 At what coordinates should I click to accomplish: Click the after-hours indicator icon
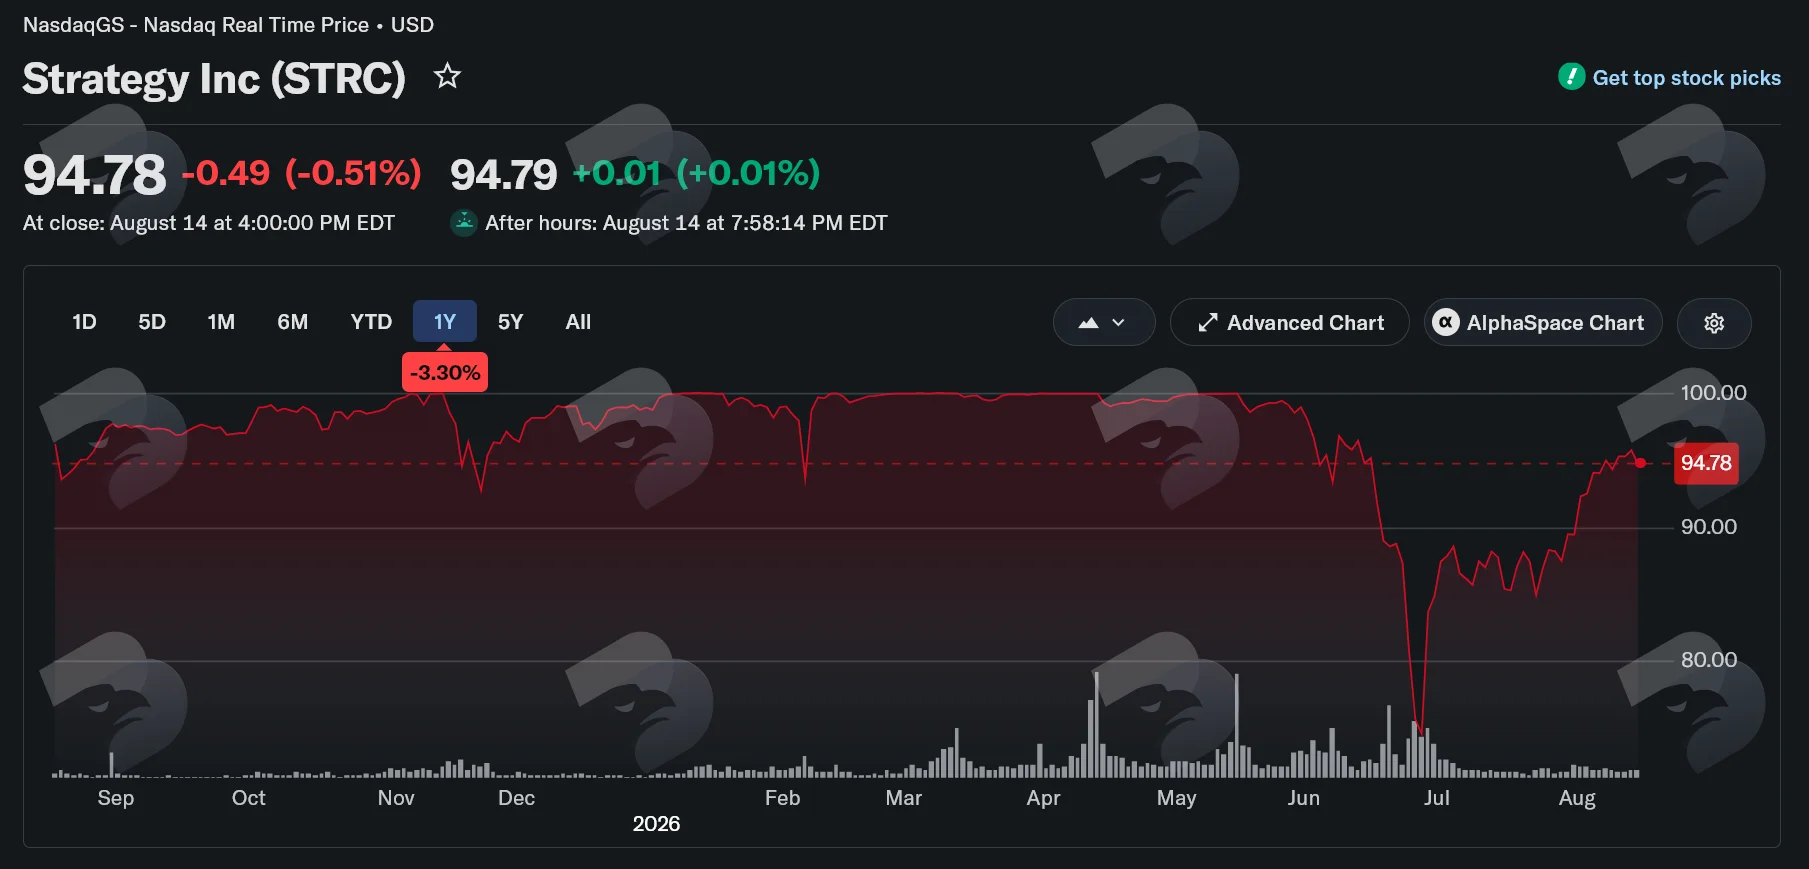463,222
